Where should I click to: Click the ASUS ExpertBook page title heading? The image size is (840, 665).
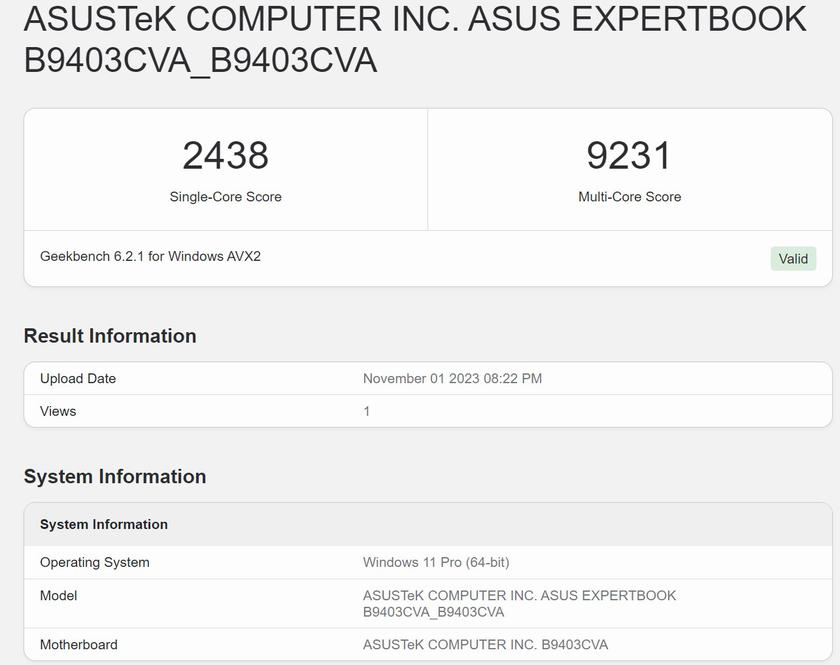pos(414,40)
